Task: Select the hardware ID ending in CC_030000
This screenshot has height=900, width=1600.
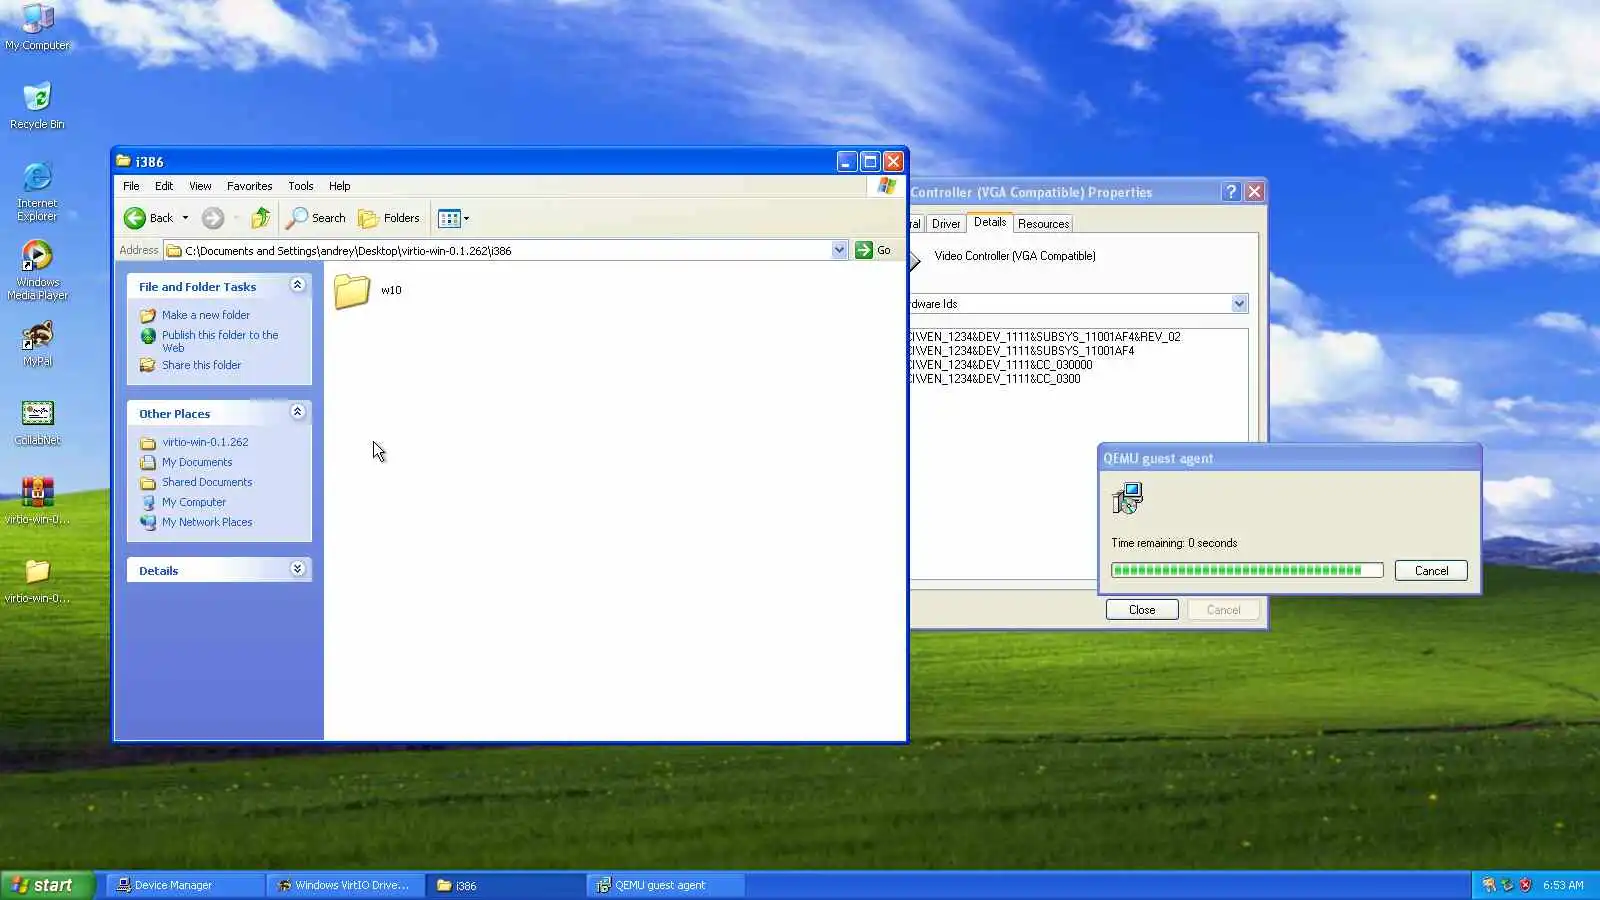Action: (1001, 365)
